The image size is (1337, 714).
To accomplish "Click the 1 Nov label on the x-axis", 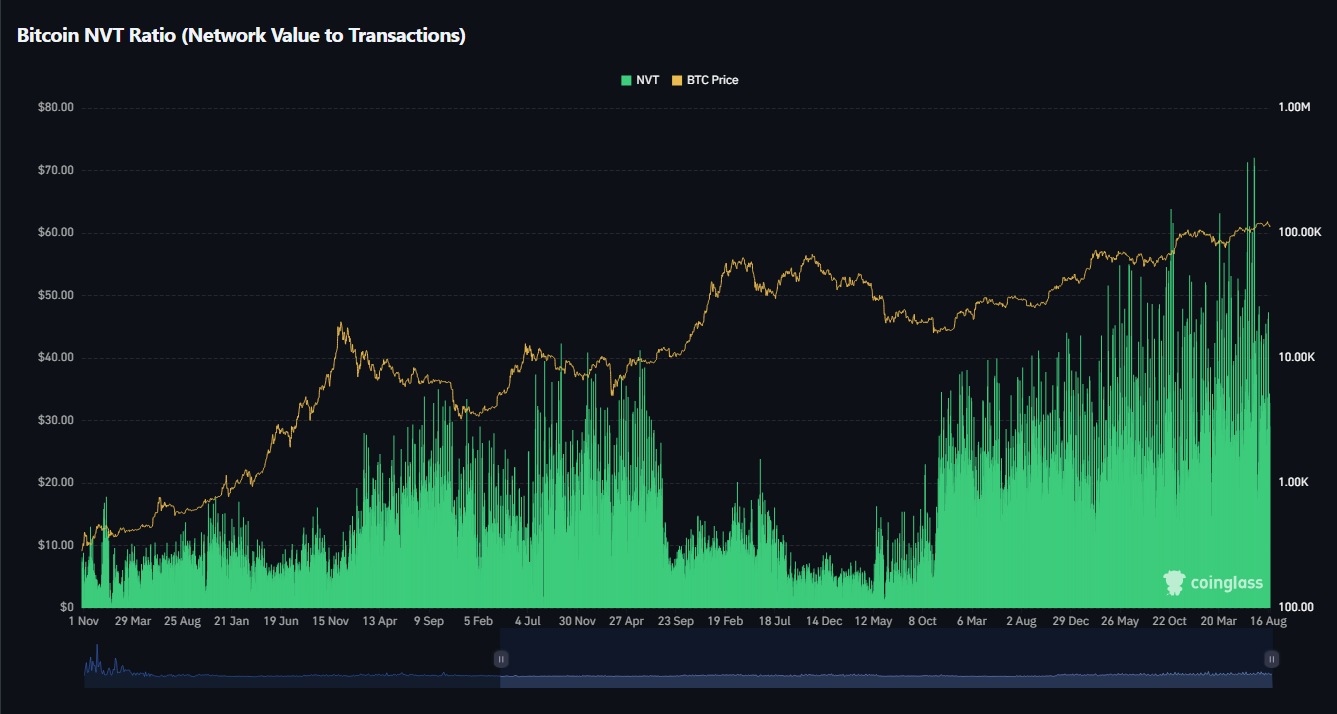I will (x=83, y=621).
